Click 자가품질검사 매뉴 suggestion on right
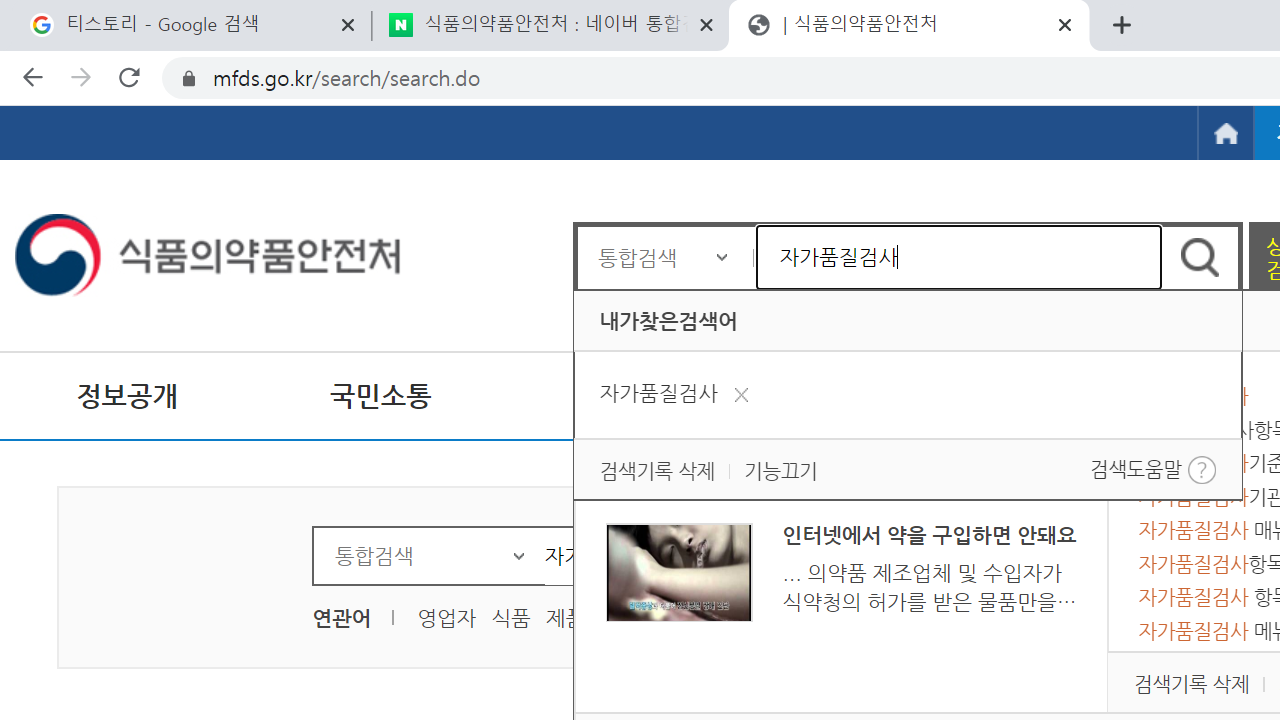This screenshot has width=1280, height=720. pyautogui.click(x=1209, y=530)
